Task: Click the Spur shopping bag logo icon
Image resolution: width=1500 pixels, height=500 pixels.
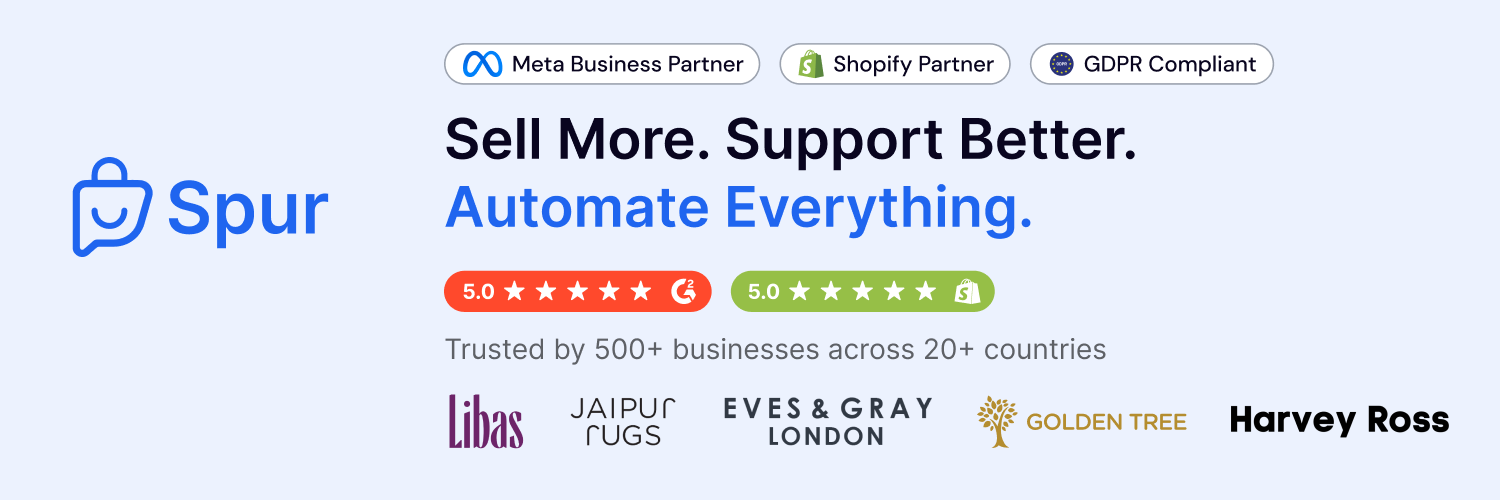Action: point(112,207)
